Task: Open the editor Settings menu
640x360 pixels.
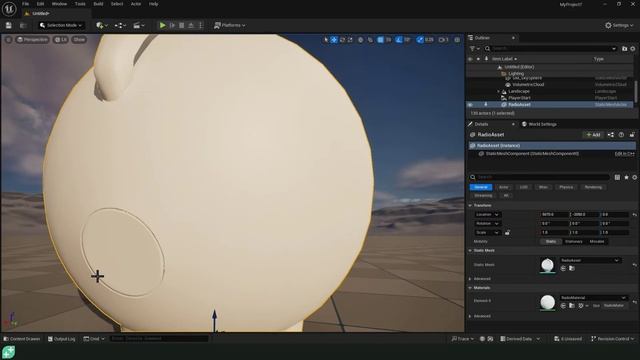Action: point(619,25)
